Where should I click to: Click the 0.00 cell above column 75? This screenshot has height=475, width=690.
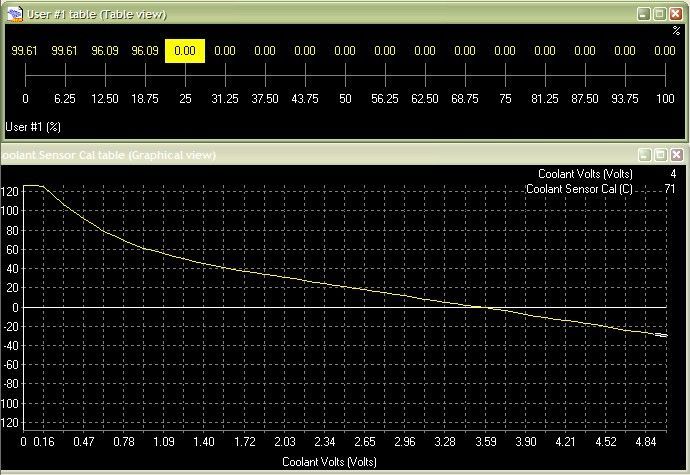point(505,51)
